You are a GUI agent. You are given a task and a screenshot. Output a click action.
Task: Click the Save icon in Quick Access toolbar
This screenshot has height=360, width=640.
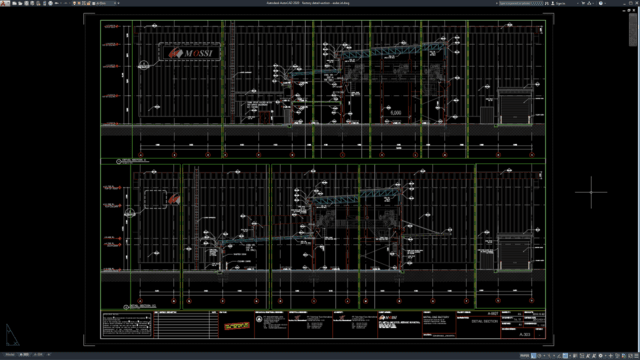27,3
